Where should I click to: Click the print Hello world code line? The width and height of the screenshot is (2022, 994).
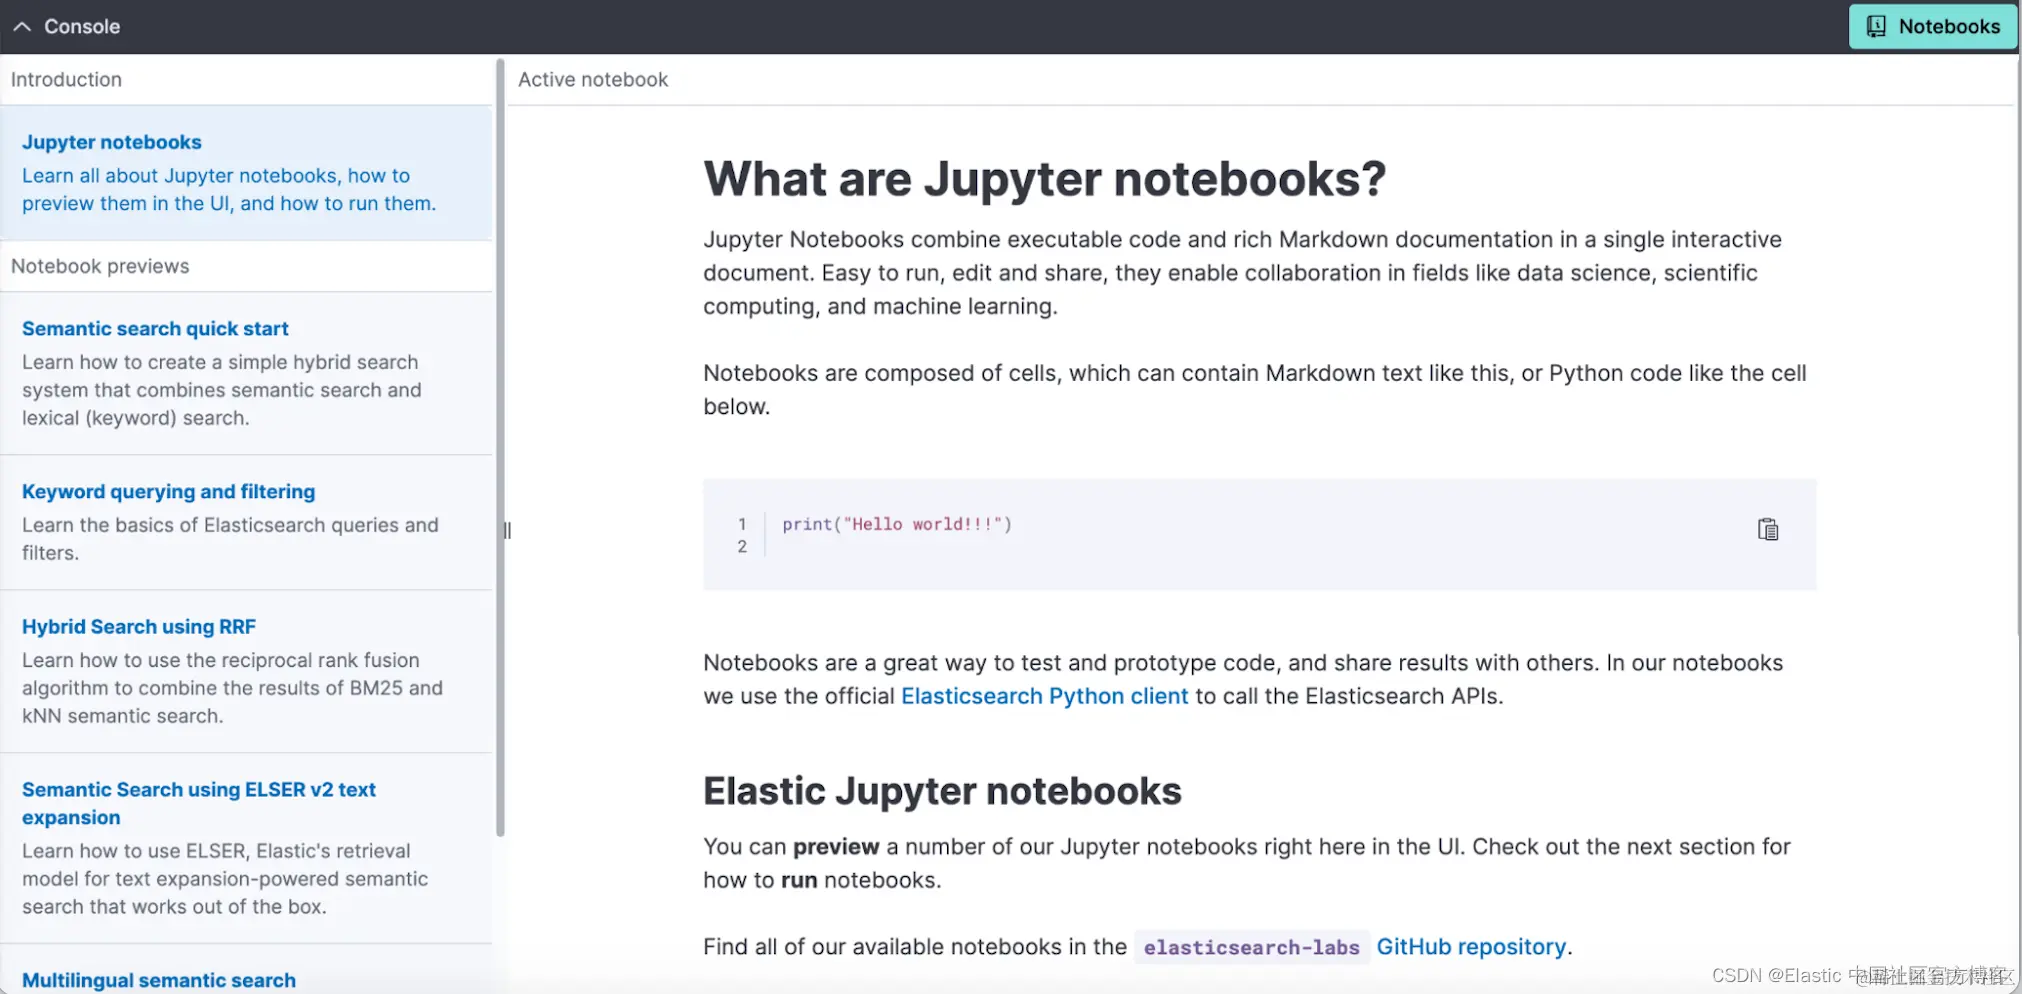coord(897,524)
